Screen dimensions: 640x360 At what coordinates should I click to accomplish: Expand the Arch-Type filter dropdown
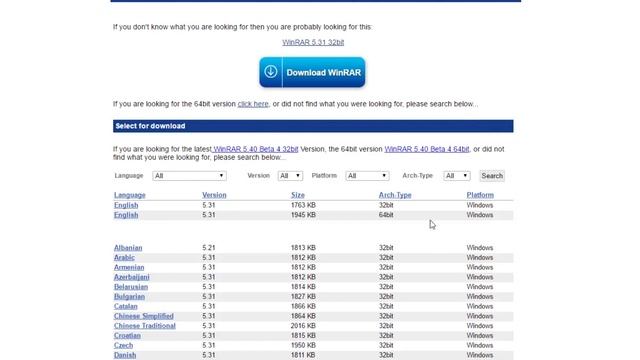pyautogui.click(x=457, y=176)
